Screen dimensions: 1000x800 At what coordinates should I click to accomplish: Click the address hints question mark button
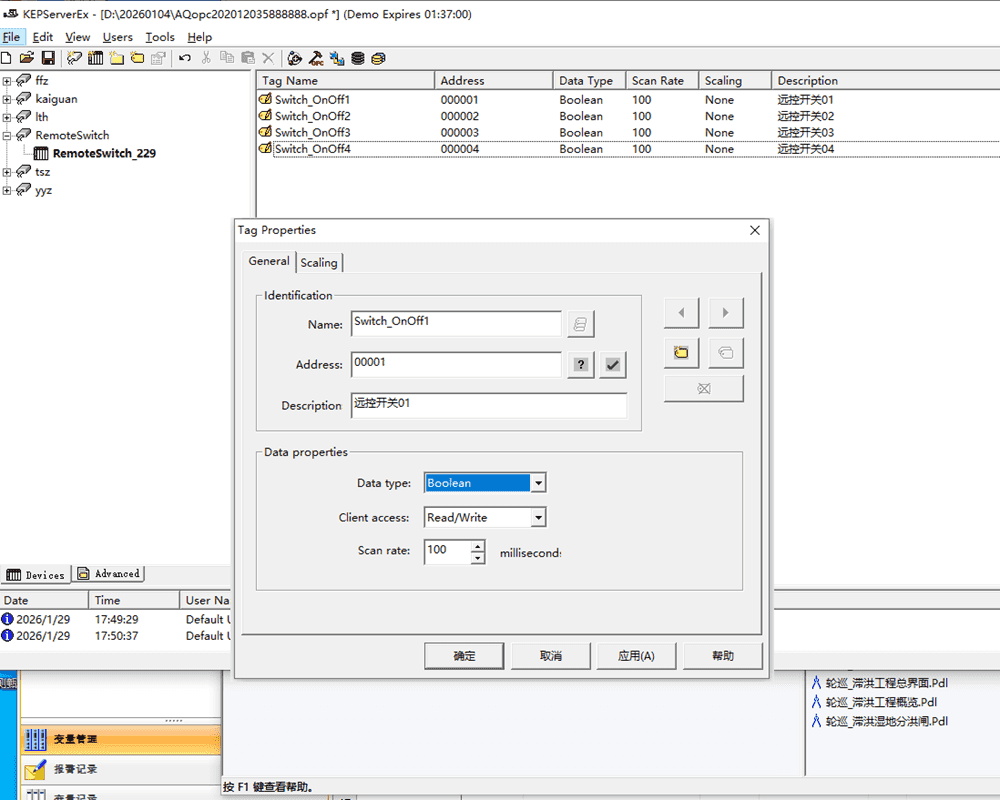point(581,365)
